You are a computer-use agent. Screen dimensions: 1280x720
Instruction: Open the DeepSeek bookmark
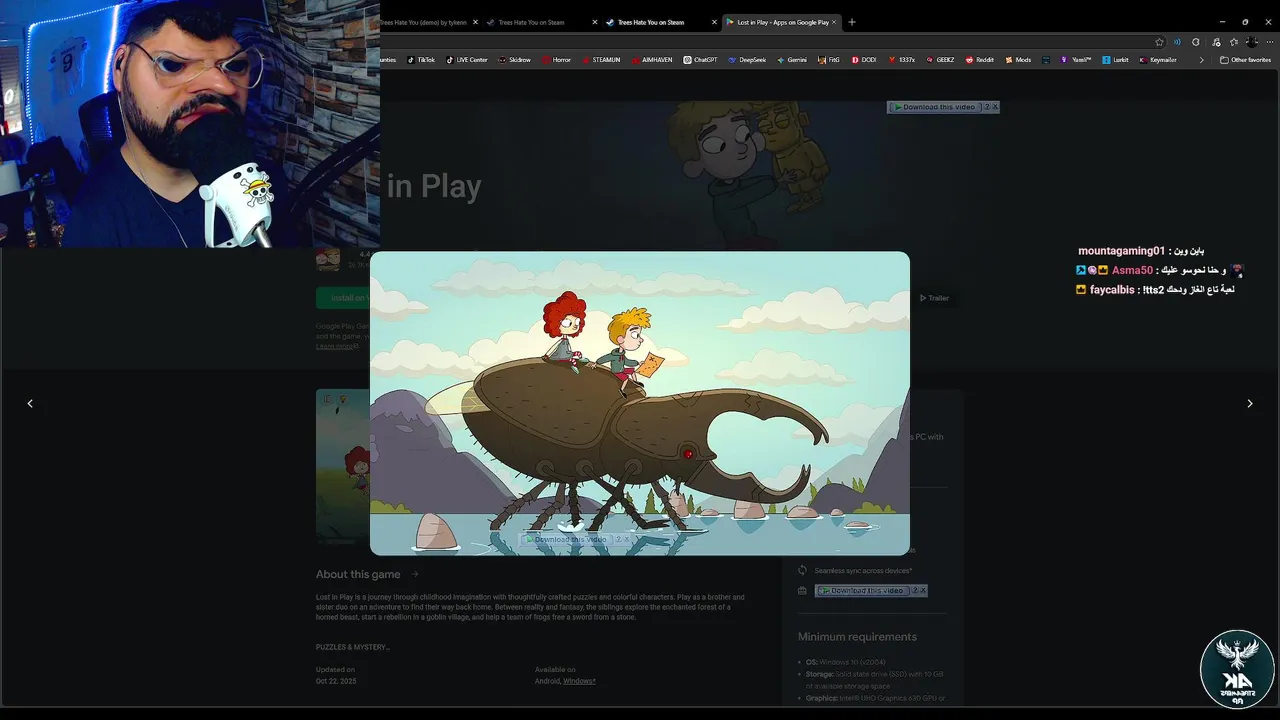pos(746,60)
